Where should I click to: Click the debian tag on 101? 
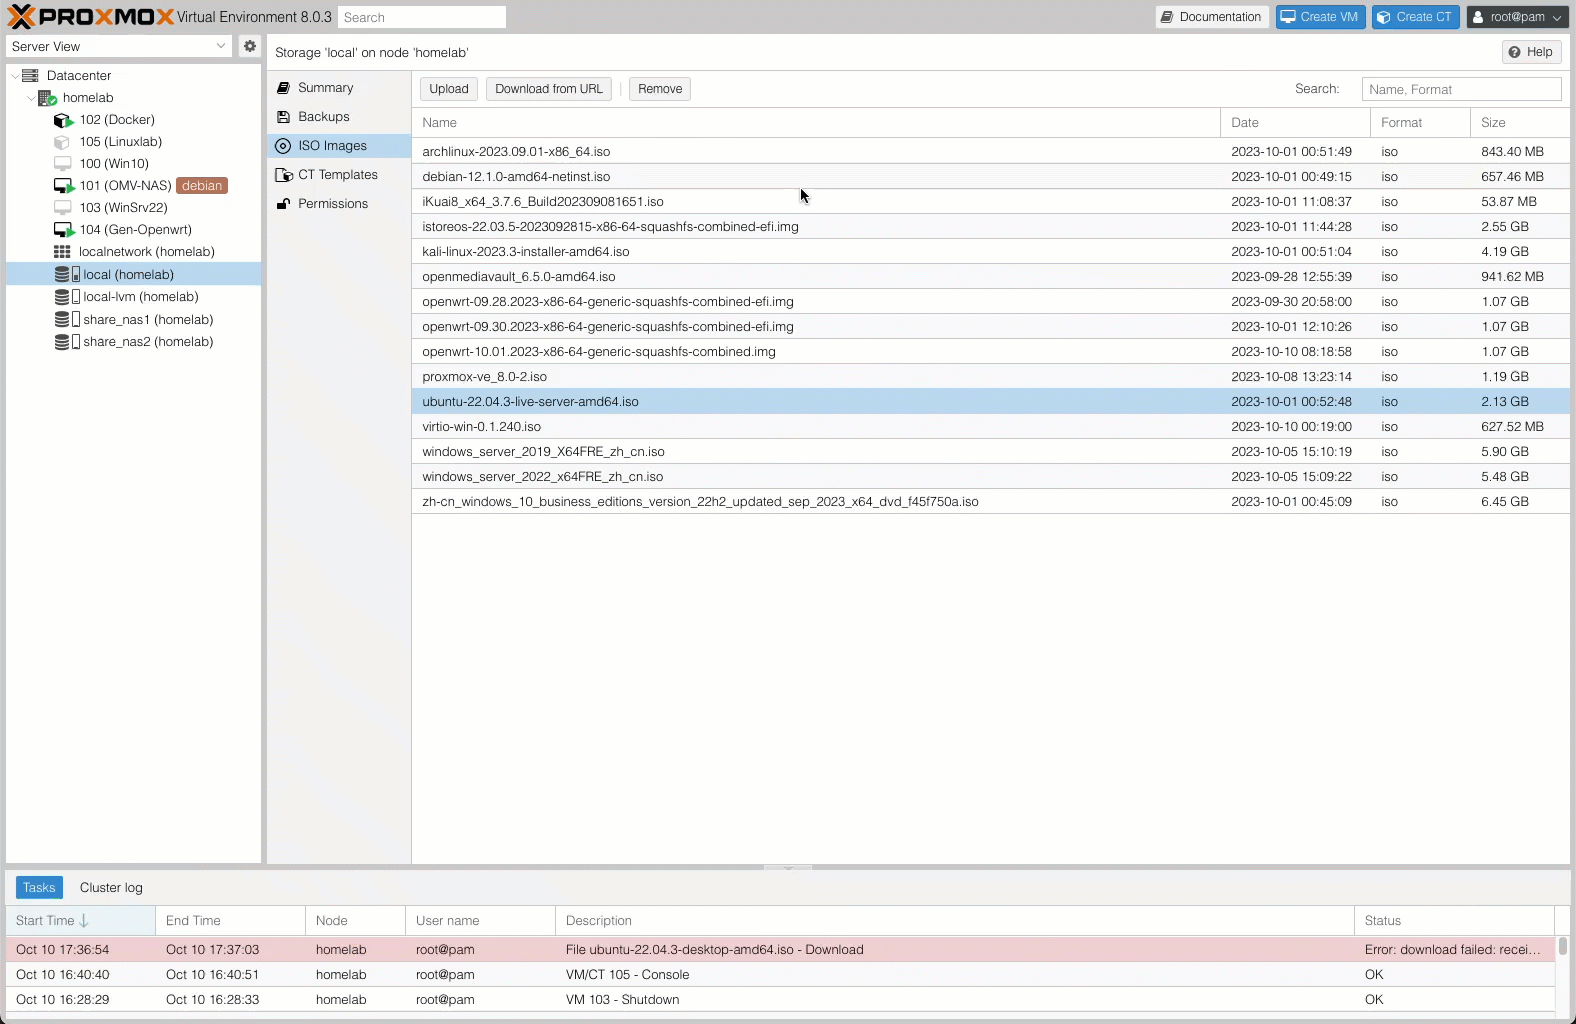point(202,186)
